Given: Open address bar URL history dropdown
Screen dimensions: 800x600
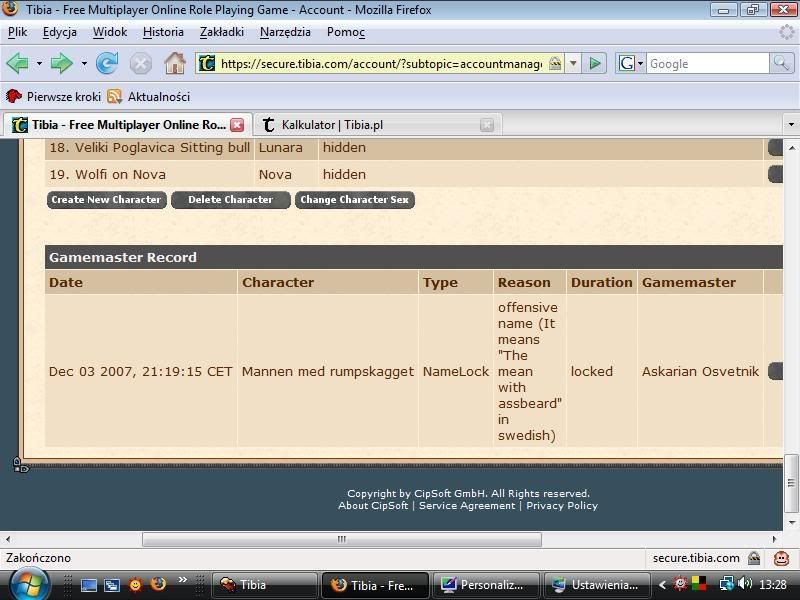Looking at the screenshot, I should tap(573, 64).
